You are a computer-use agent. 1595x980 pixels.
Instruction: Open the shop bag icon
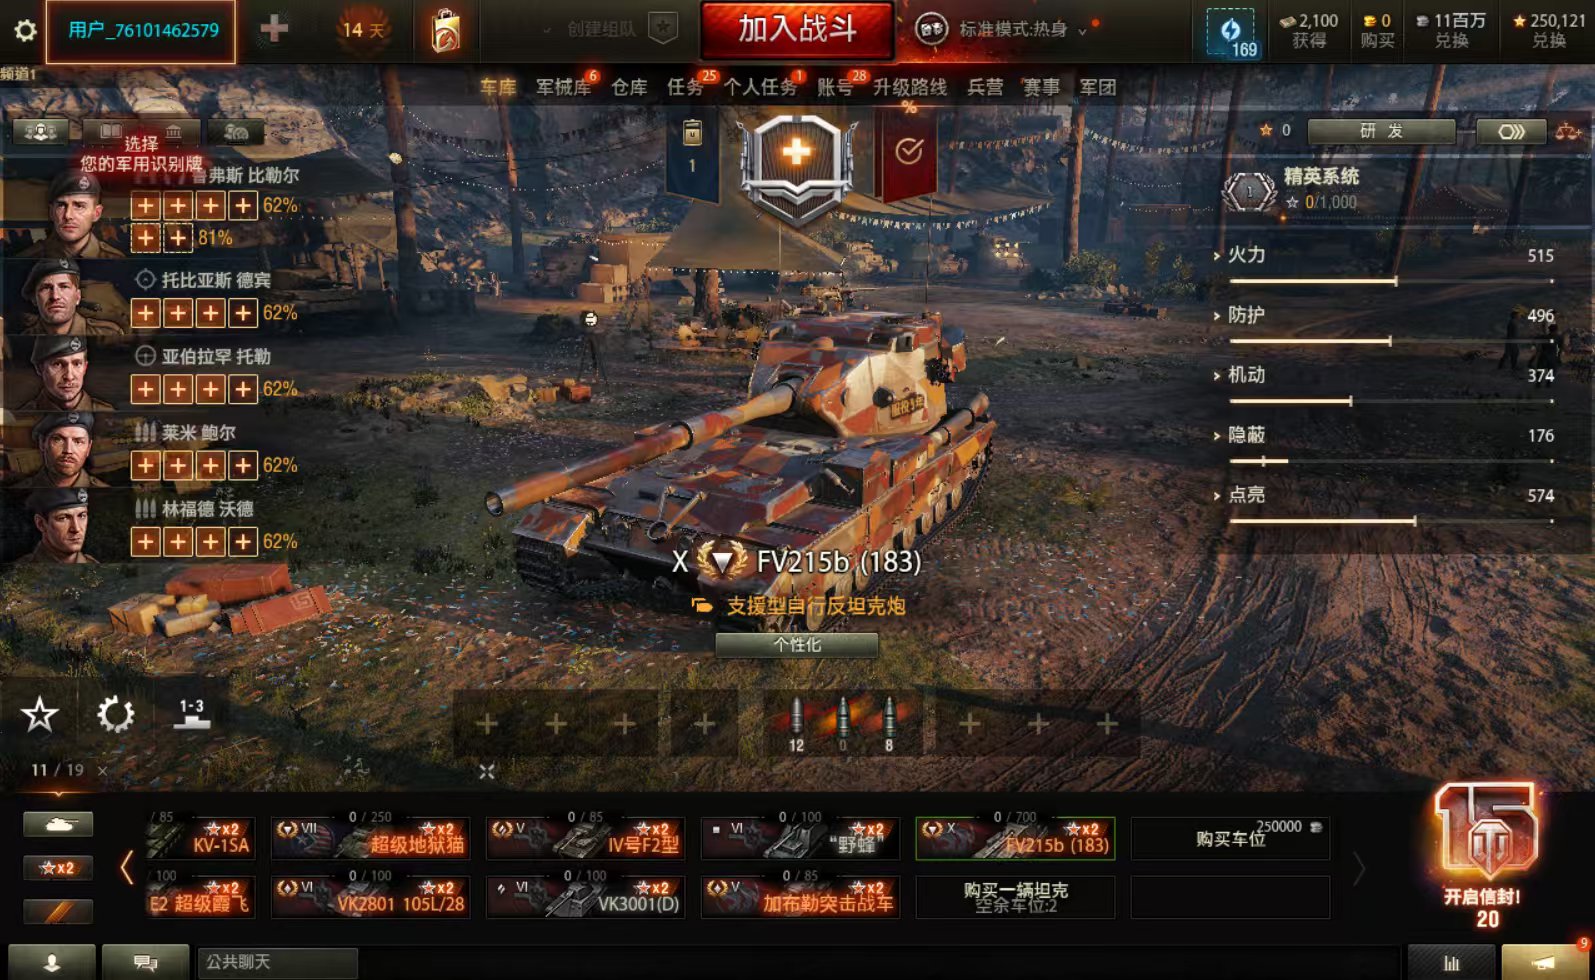pos(446,31)
